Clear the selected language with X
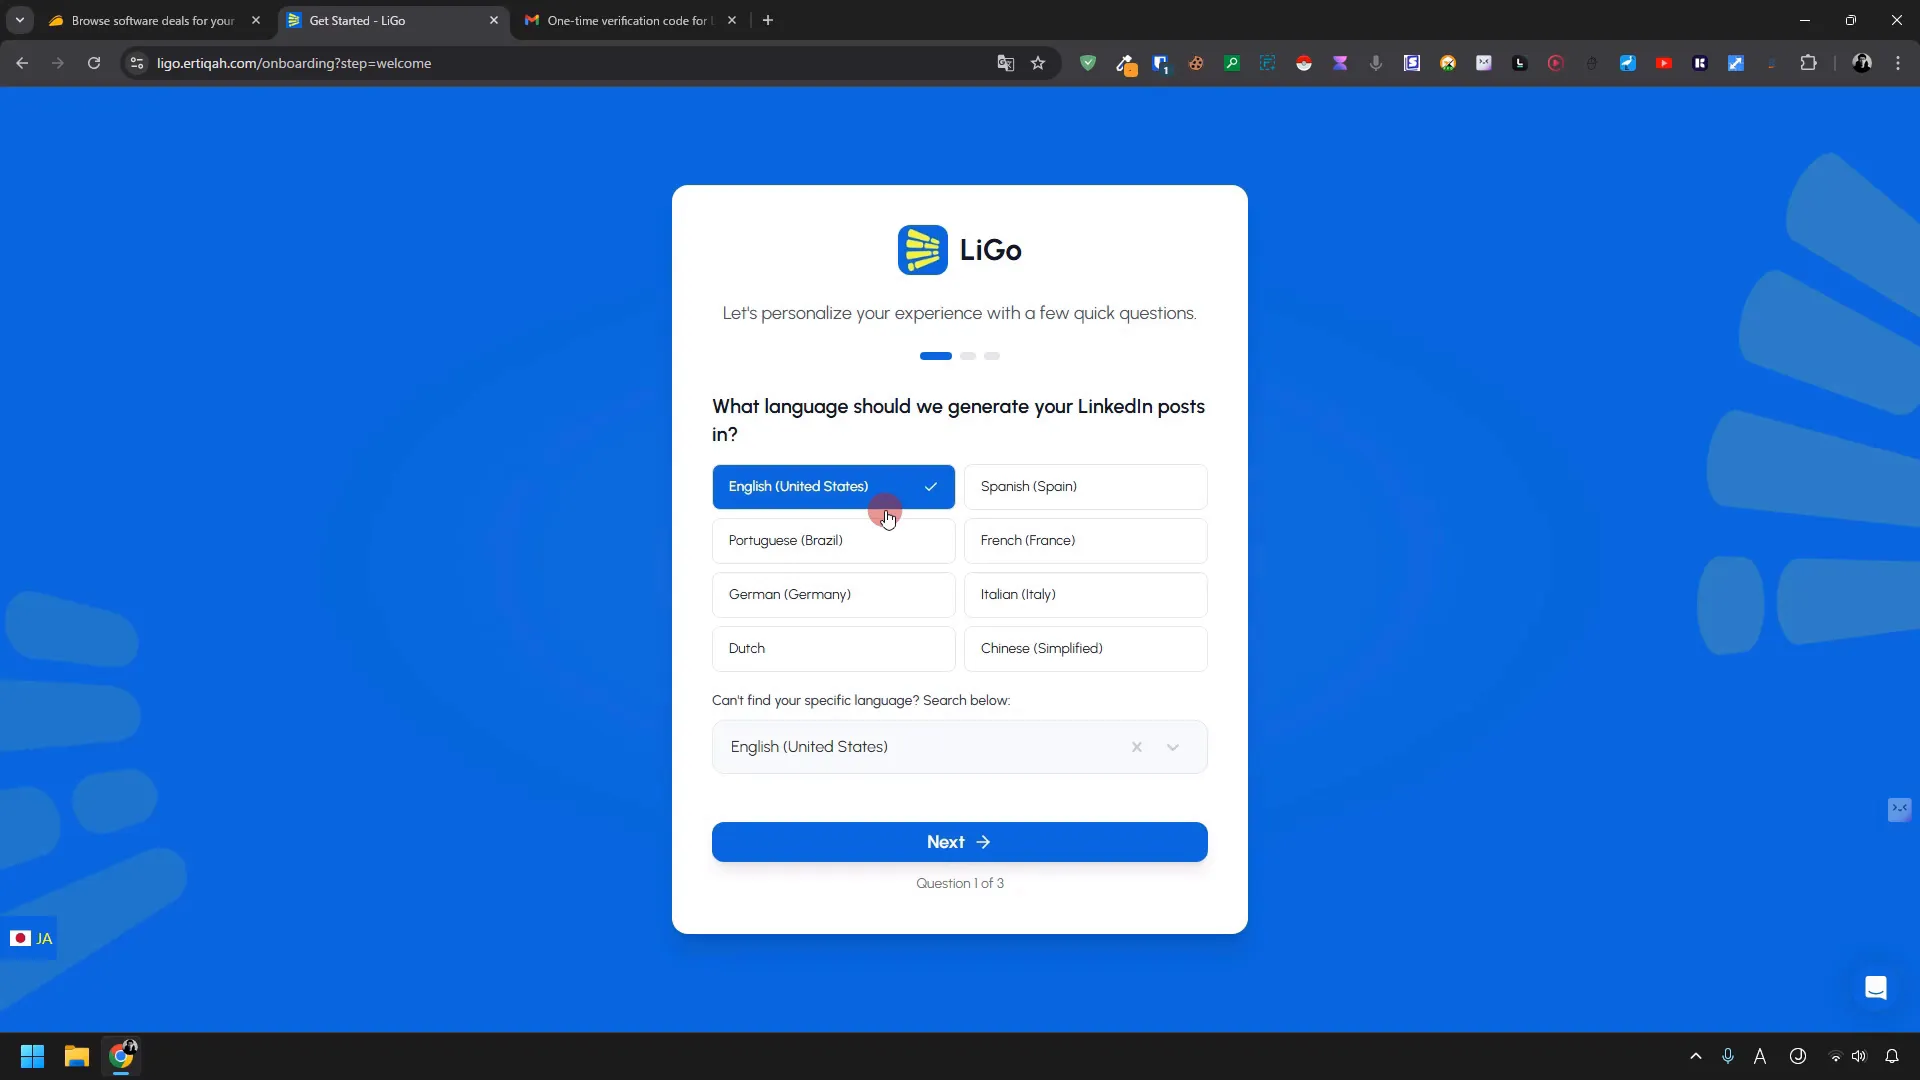1920x1080 pixels. coord(1136,747)
